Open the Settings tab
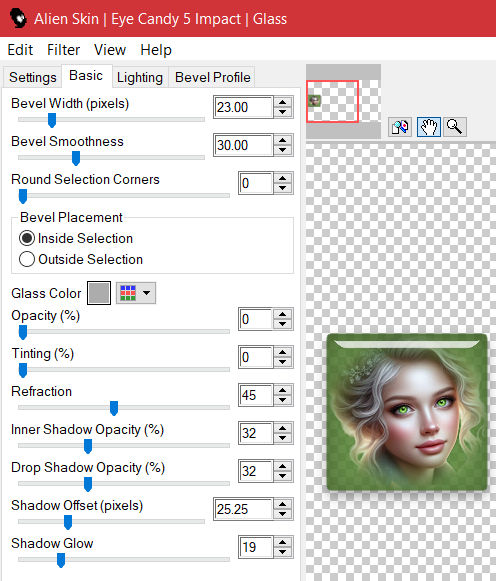The width and height of the screenshot is (496, 581). [x=33, y=77]
